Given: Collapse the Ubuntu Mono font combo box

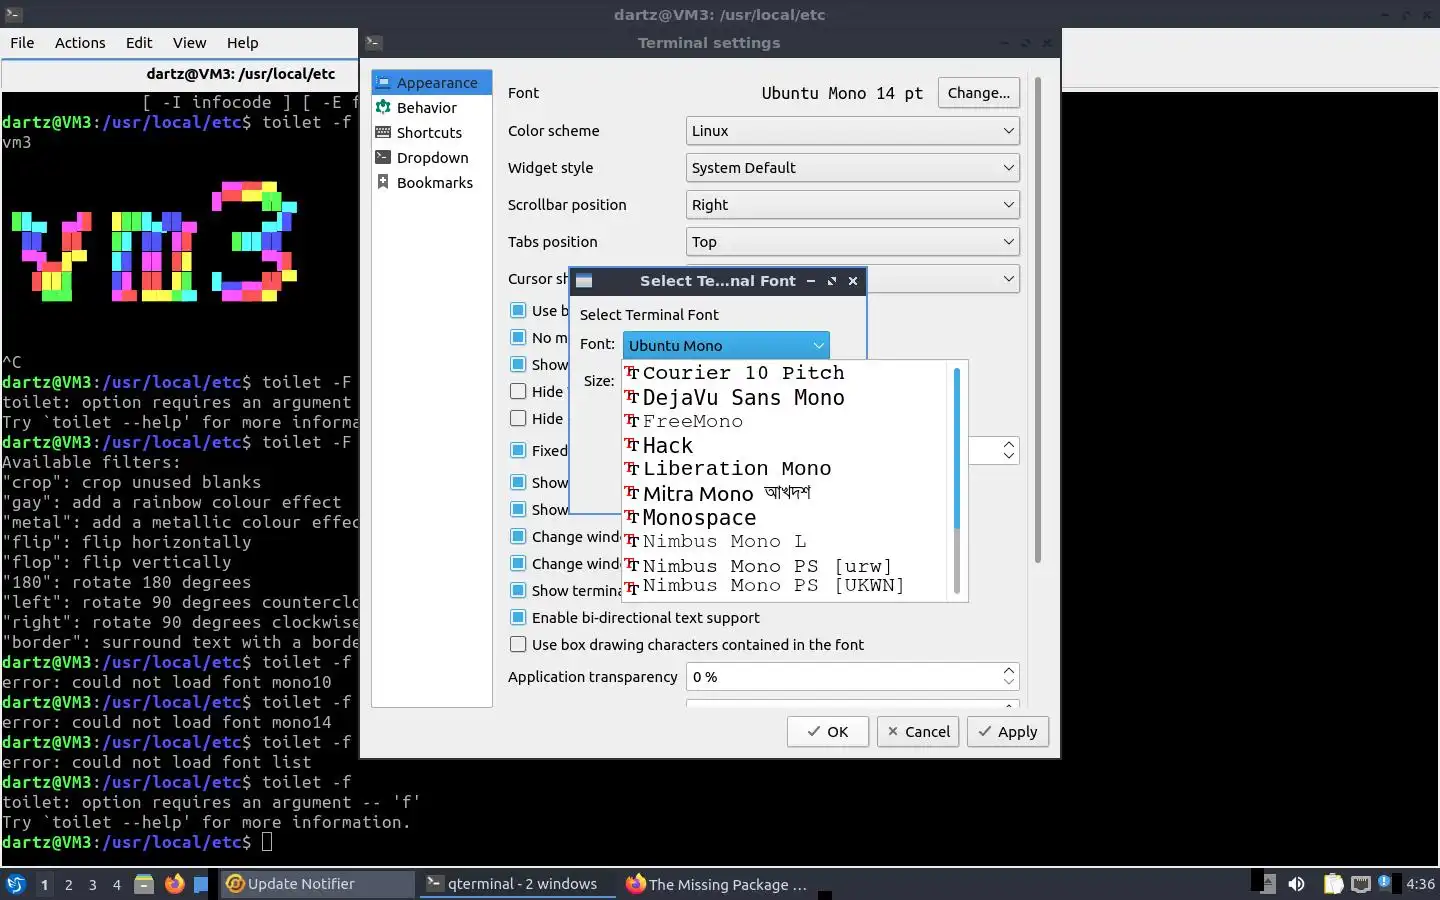Looking at the screenshot, I should (x=726, y=345).
